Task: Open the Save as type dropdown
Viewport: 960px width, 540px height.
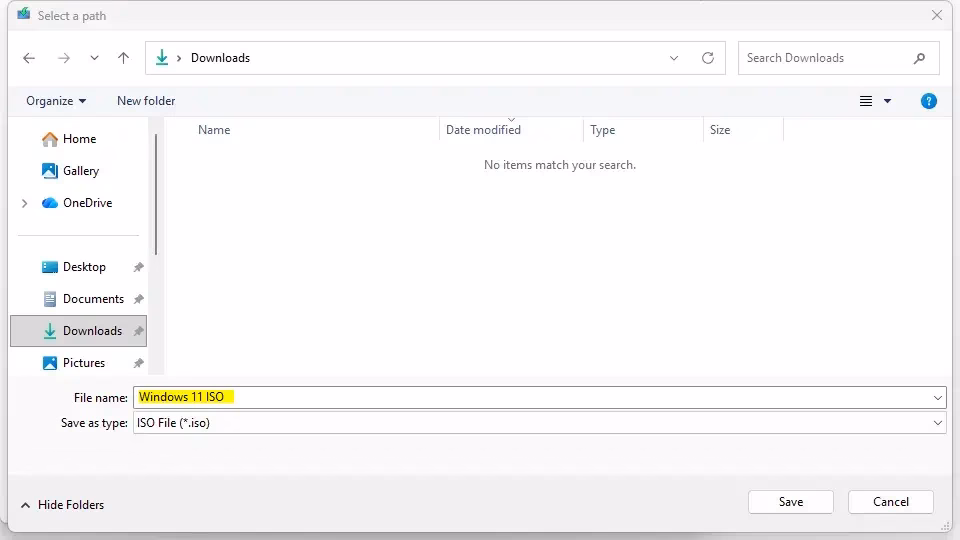Action: (937, 423)
